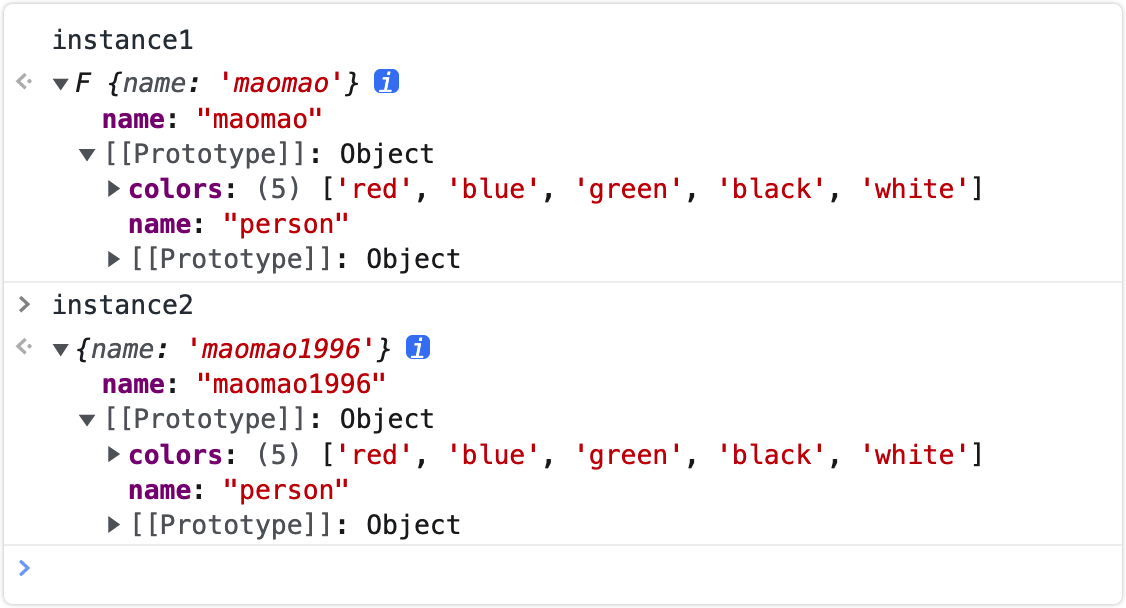Click the info icon beside {name: 'maomao1996'}
Screen dimensions: 1126x608
[418, 347]
